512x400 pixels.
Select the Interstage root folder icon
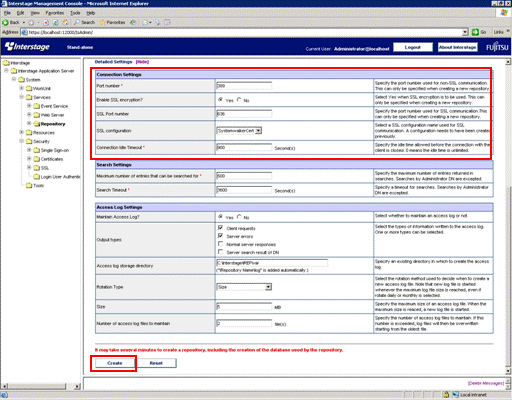(x=6, y=63)
